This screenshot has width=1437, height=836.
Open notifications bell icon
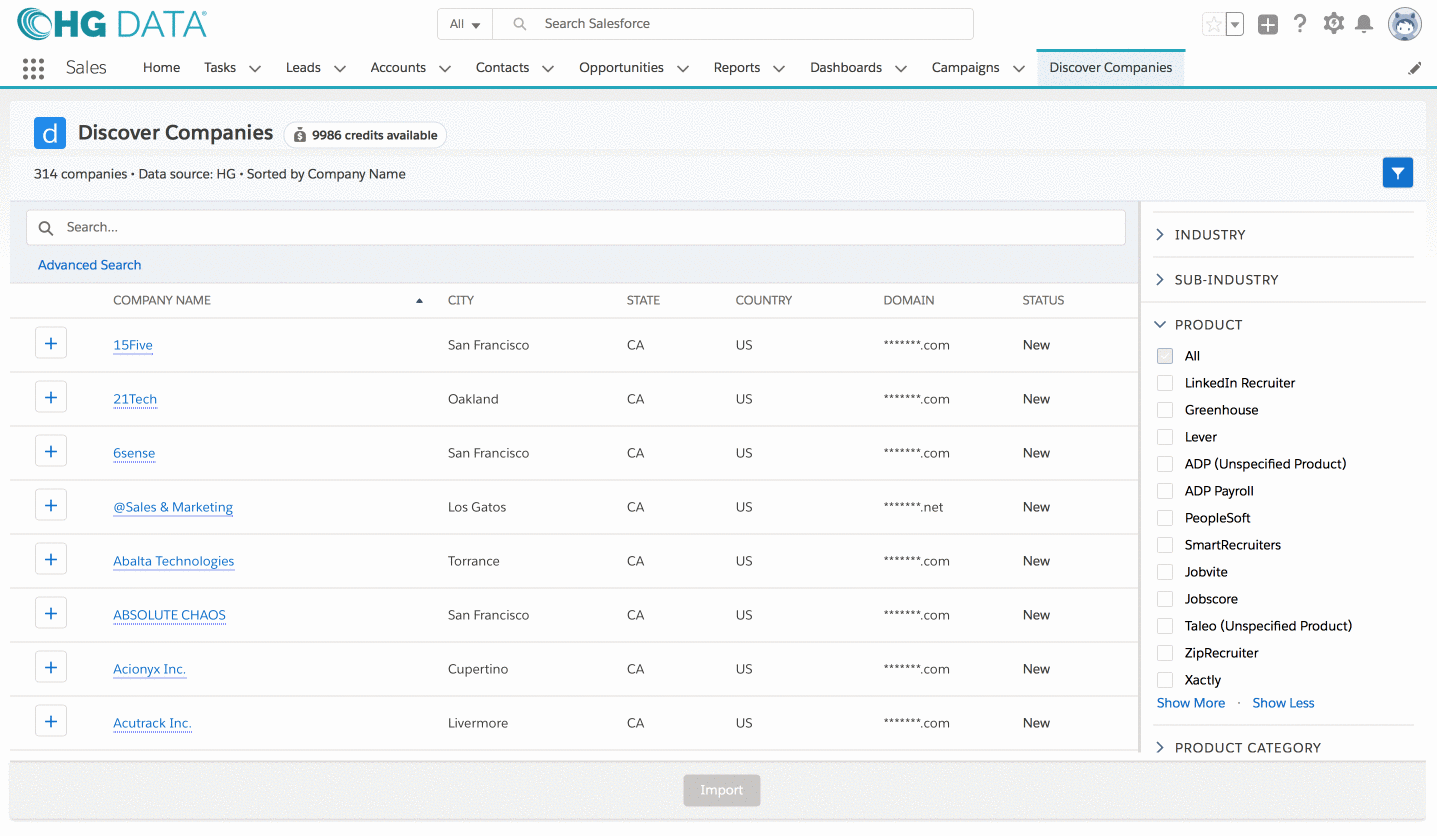point(1363,24)
